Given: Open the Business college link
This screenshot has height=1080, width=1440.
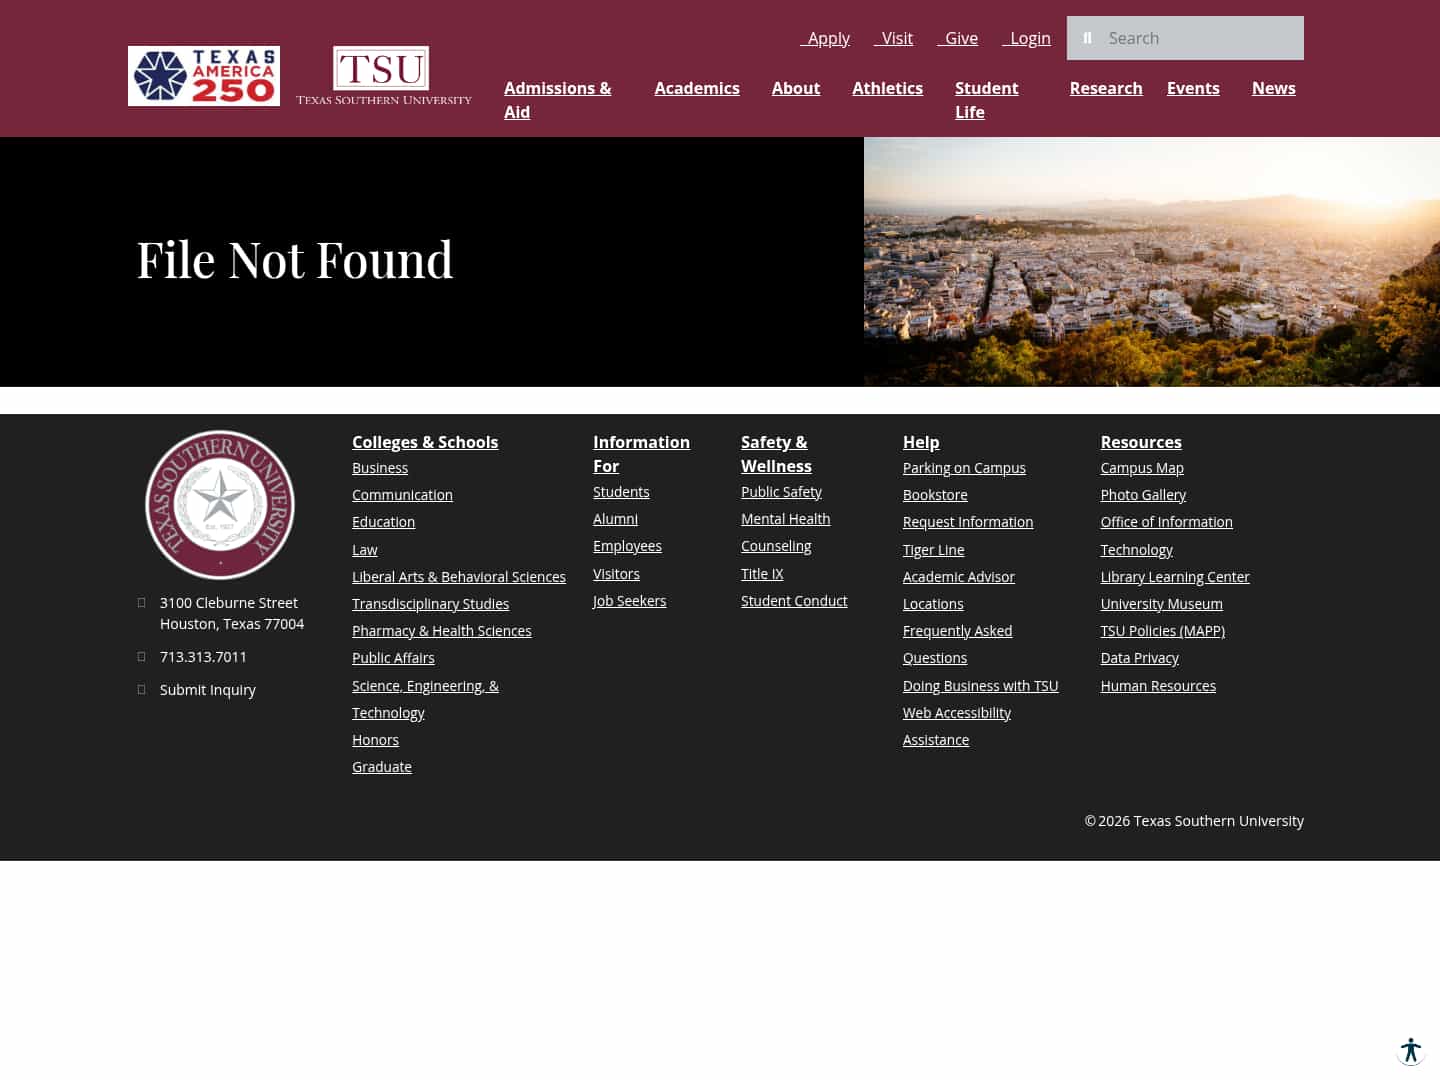Looking at the screenshot, I should pyautogui.click(x=380, y=468).
